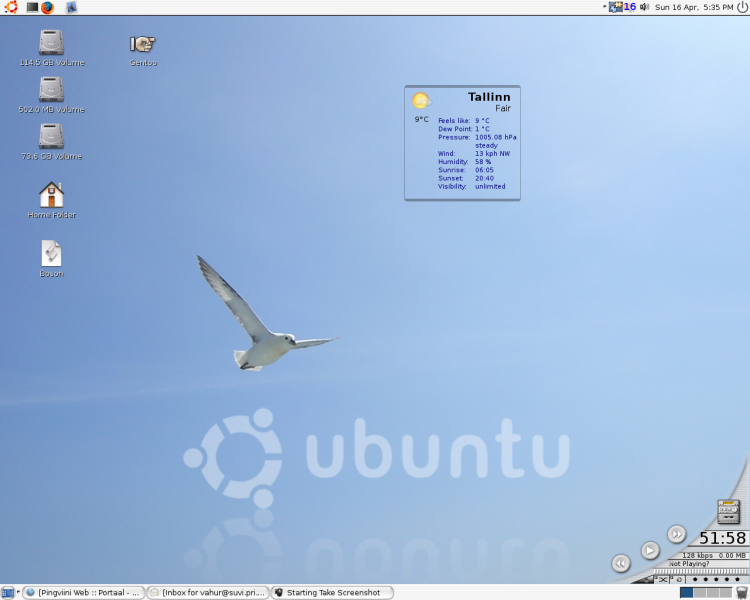Select the Boson file on desktop
Image resolution: width=750 pixels, height=600 pixels.
pos(52,258)
